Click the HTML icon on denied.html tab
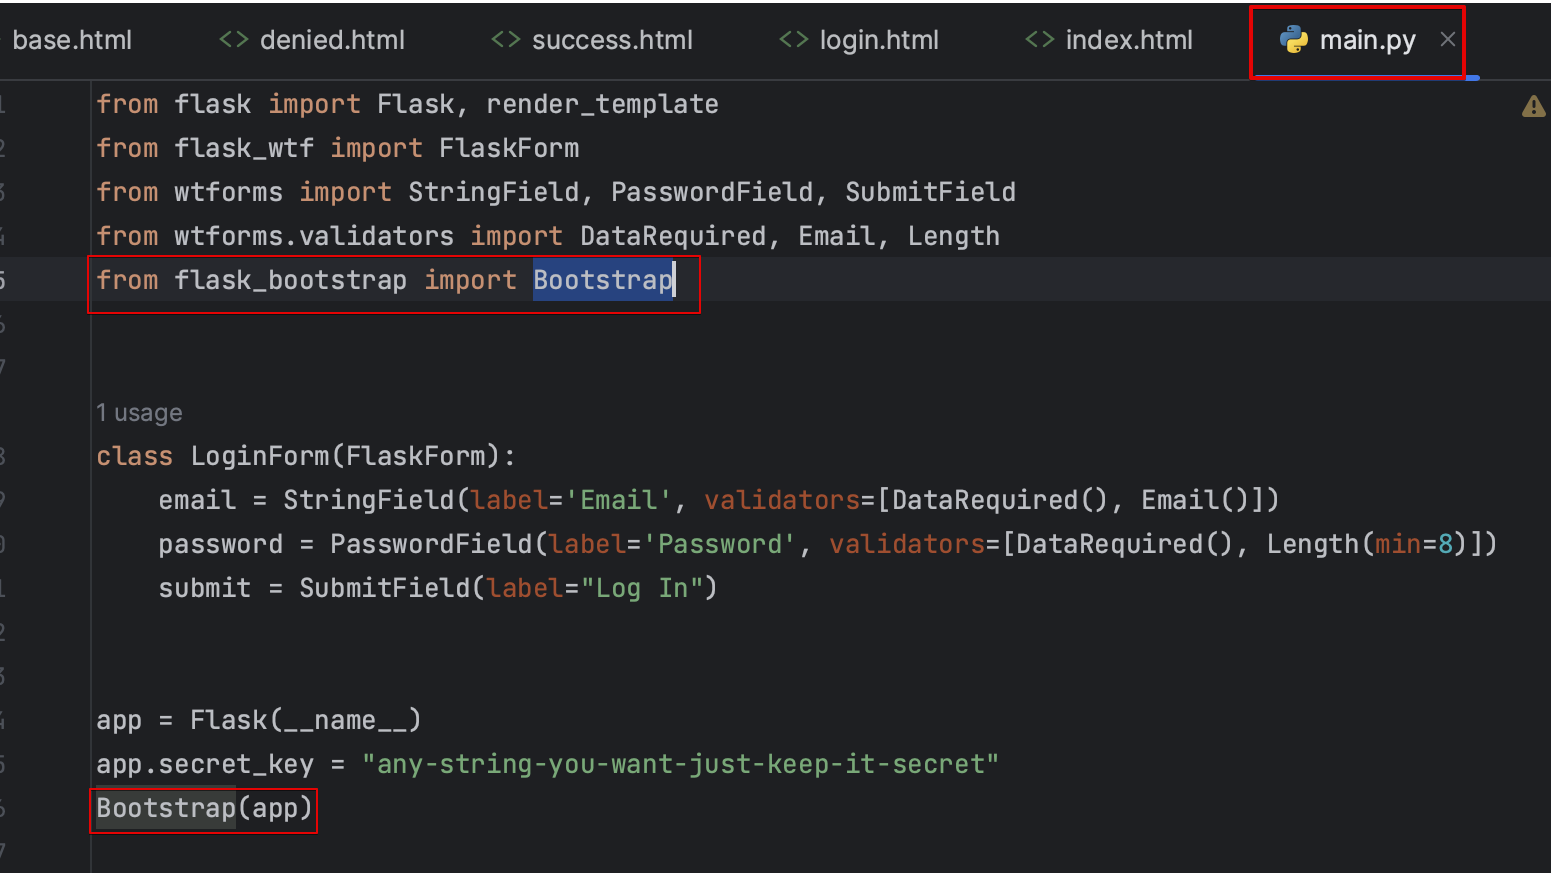Image resolution: width=1551 pixels, height=873 pixels. (233, 39)
